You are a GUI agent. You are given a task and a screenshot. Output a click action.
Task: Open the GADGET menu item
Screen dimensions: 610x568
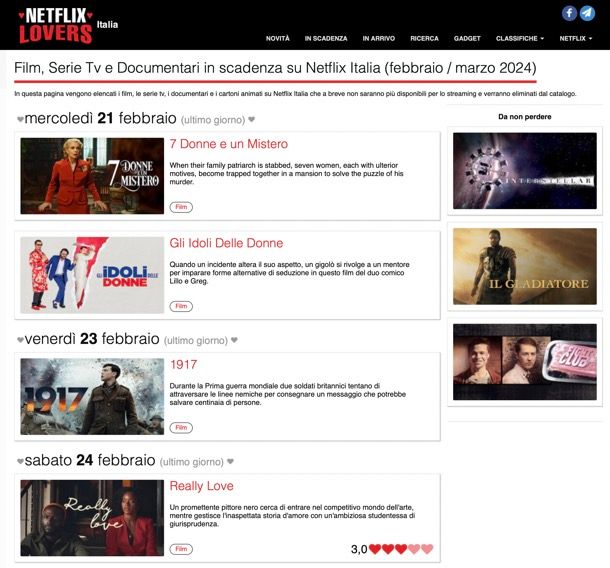point(467,39)
